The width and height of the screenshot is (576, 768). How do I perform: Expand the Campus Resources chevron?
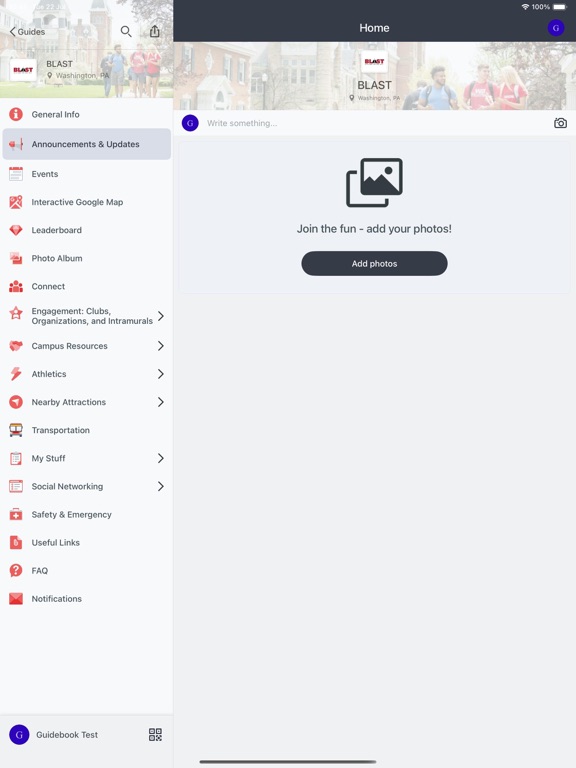click(161, 346)
